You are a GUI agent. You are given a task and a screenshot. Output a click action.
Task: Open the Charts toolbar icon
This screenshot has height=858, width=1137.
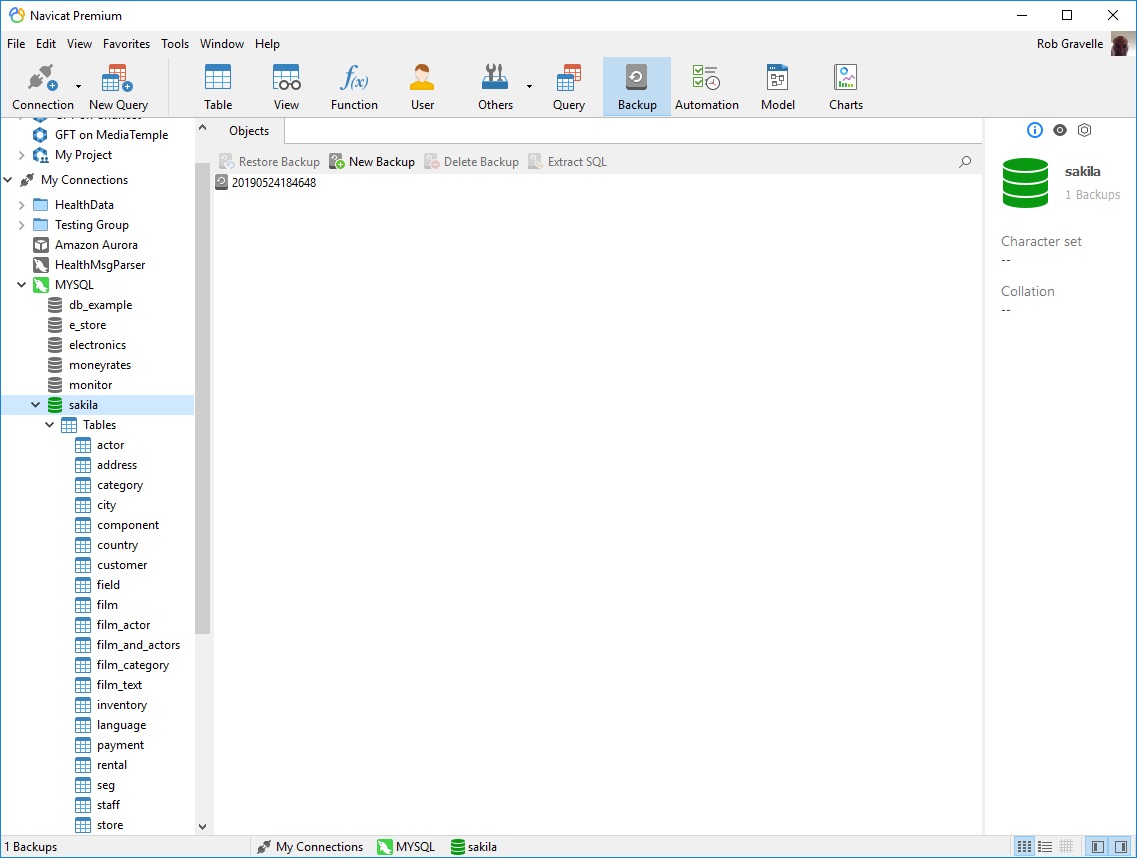pyautogui.click(x=845, y=87)
